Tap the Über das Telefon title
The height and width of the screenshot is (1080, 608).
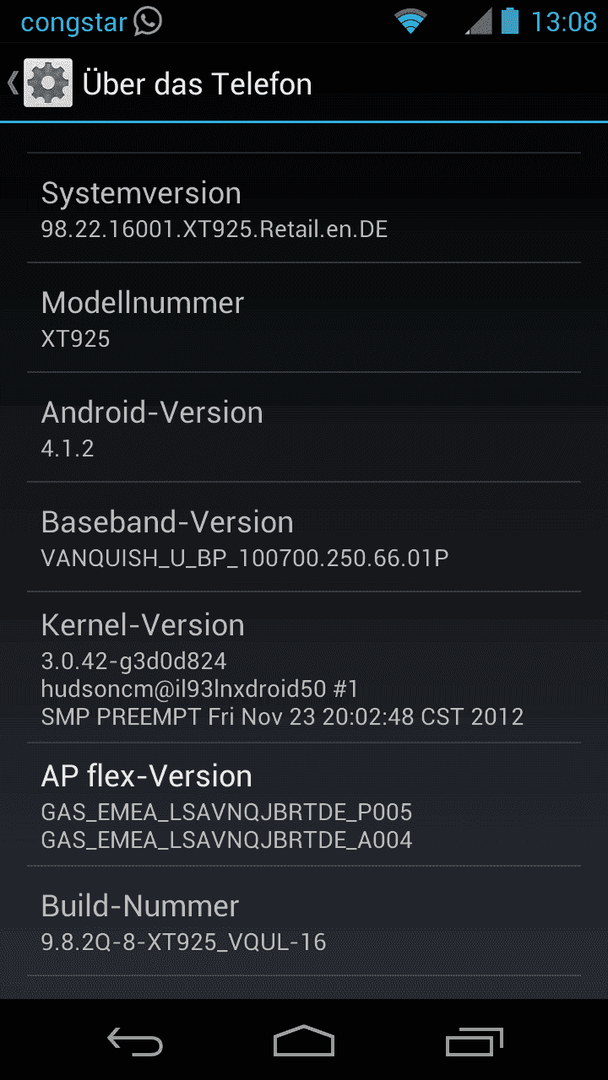coord(197,84)
